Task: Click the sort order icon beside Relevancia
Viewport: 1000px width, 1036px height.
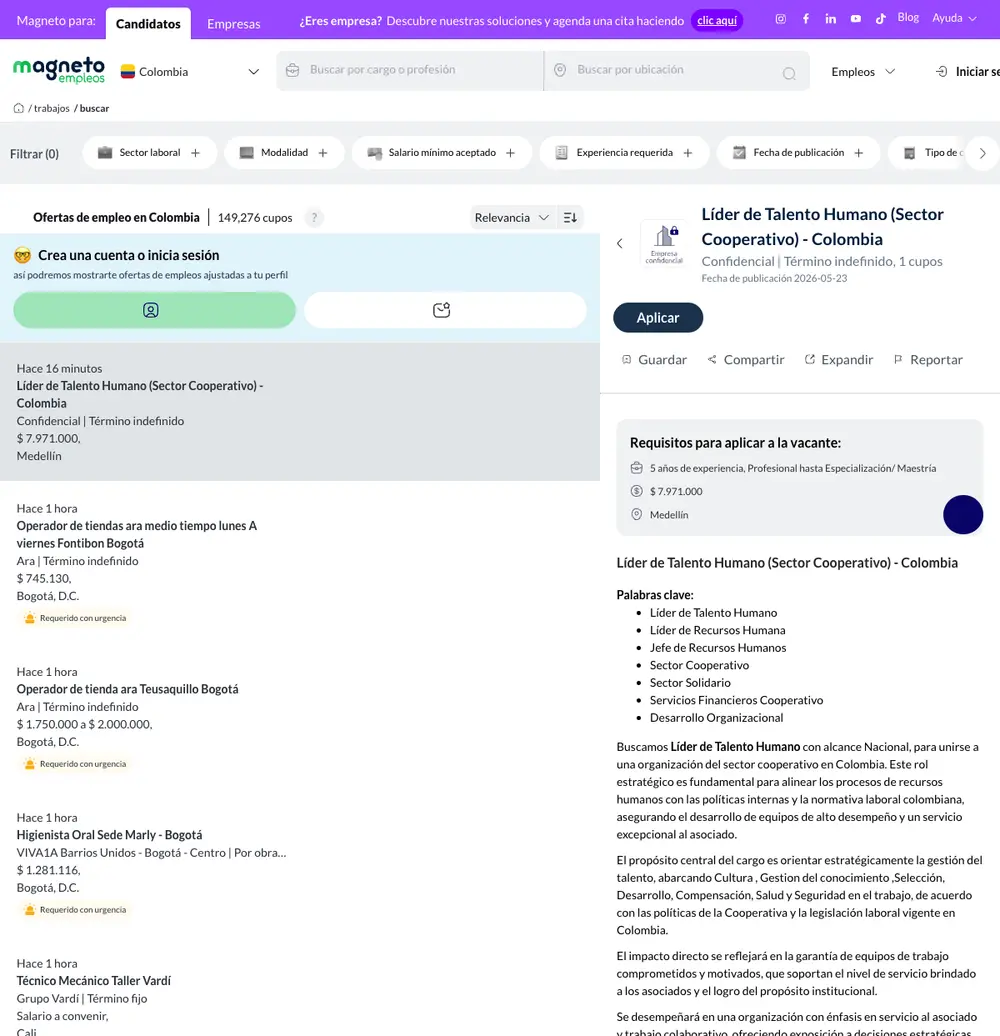Action: (x=570, y=217)
